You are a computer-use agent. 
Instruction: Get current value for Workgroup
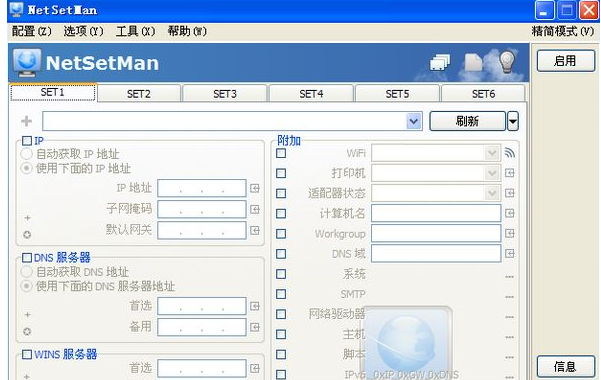coord(509,234)
